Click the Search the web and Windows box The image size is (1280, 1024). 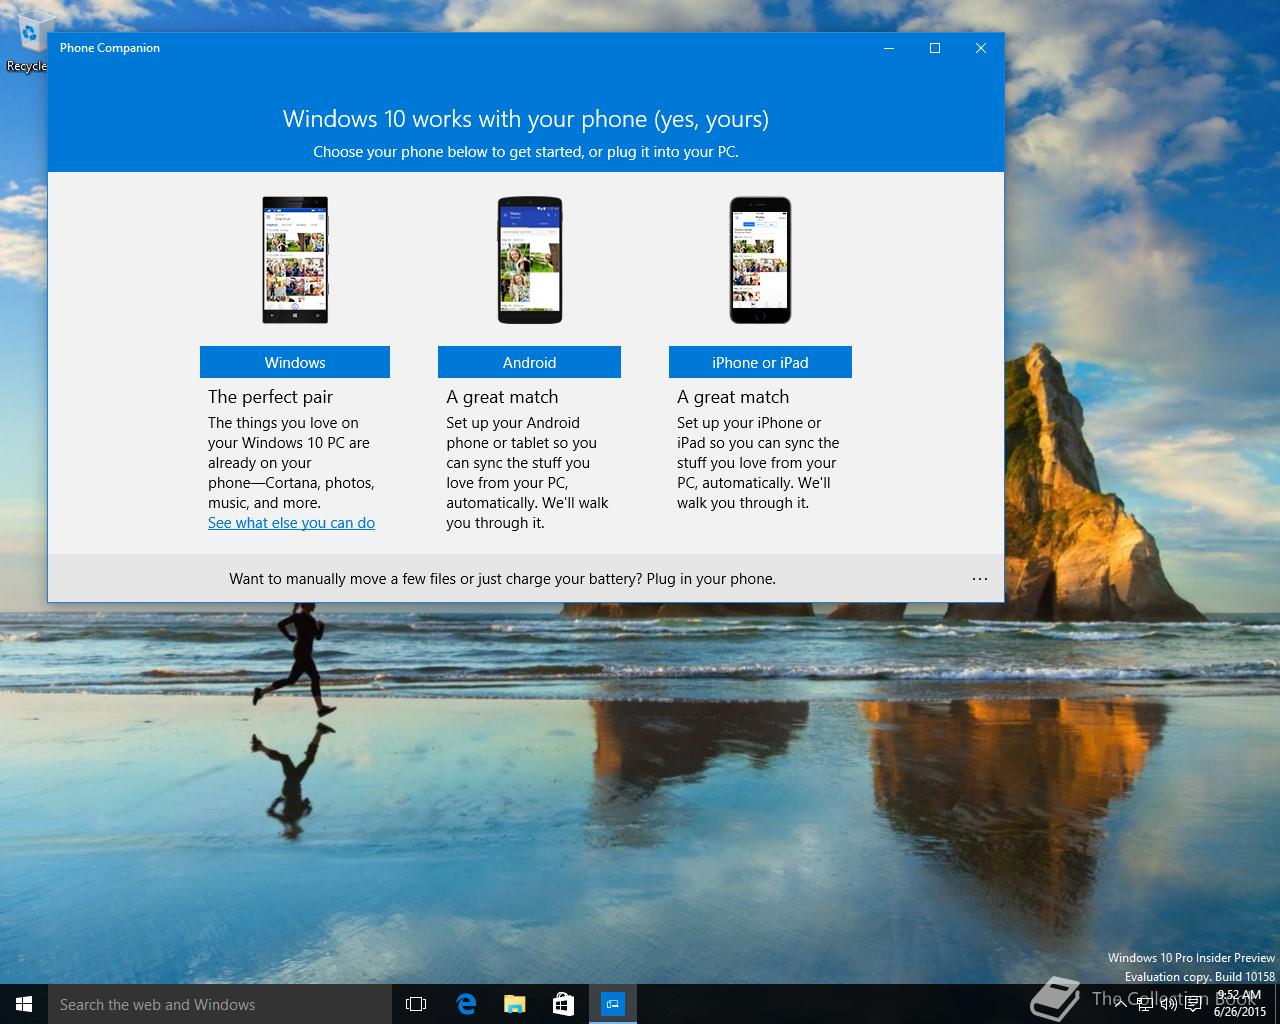219,1004
